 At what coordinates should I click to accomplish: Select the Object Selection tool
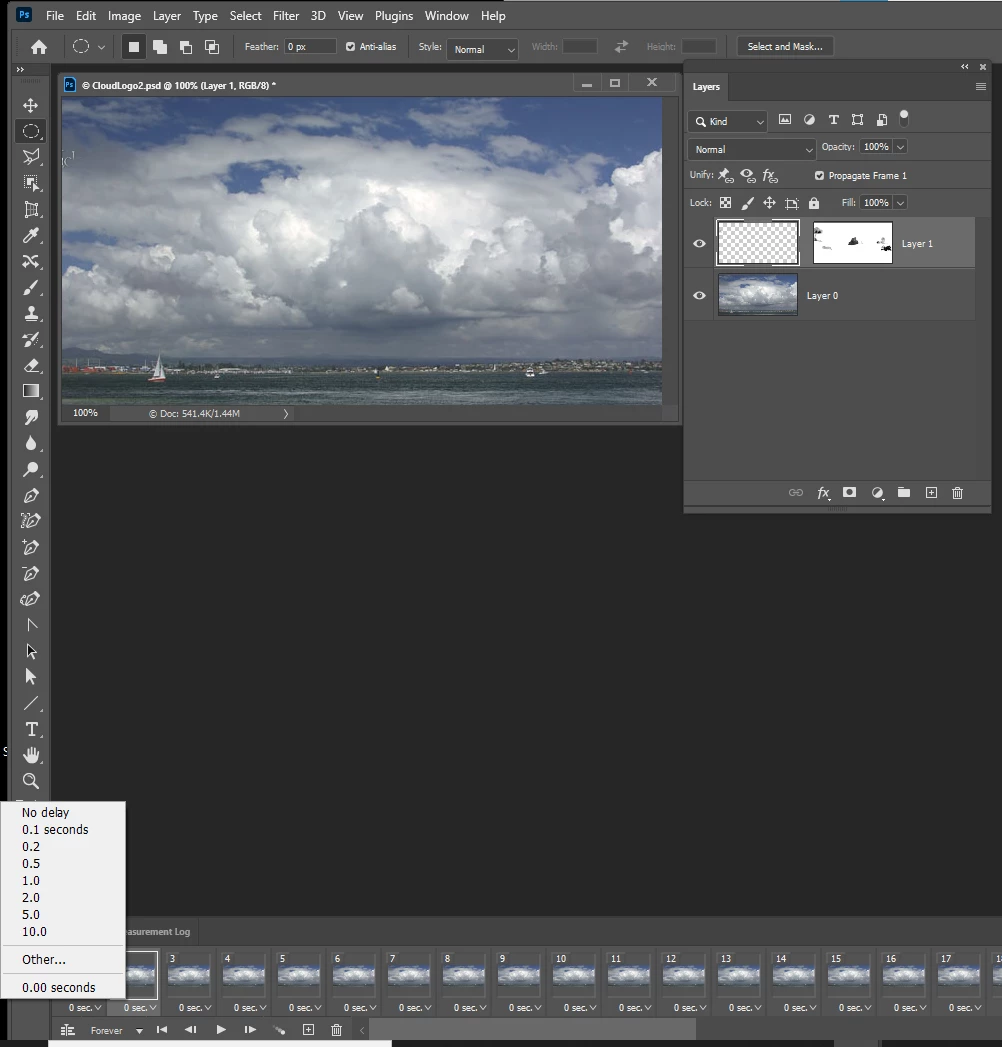click(31, 183)
